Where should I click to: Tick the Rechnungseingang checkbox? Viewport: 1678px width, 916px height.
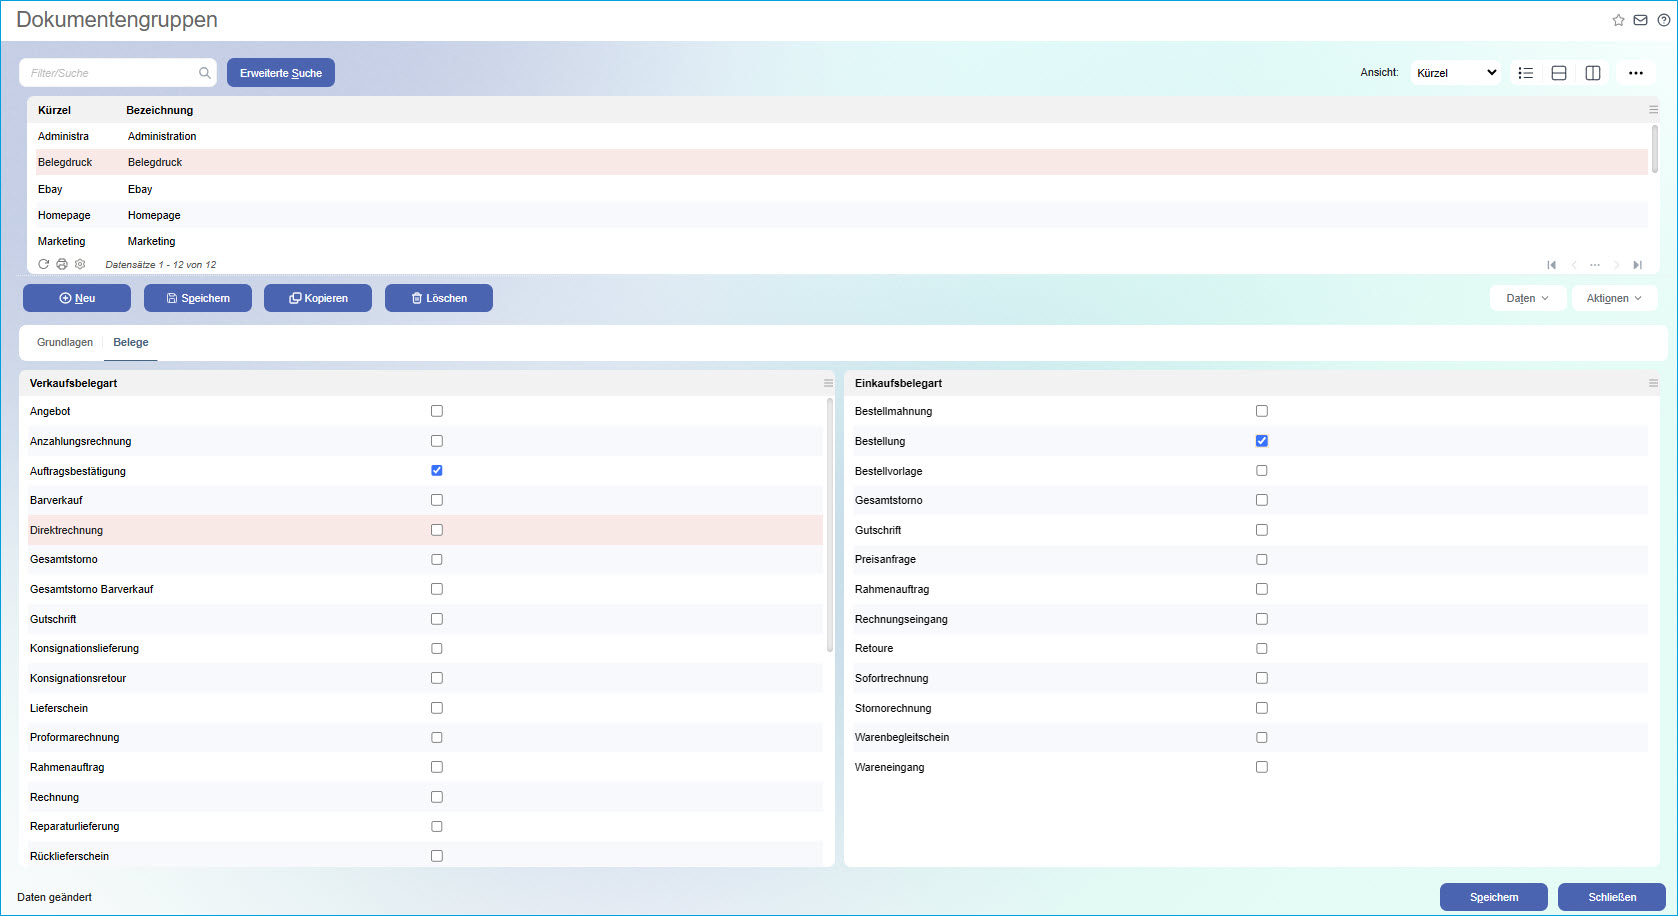pos(1262,619)
